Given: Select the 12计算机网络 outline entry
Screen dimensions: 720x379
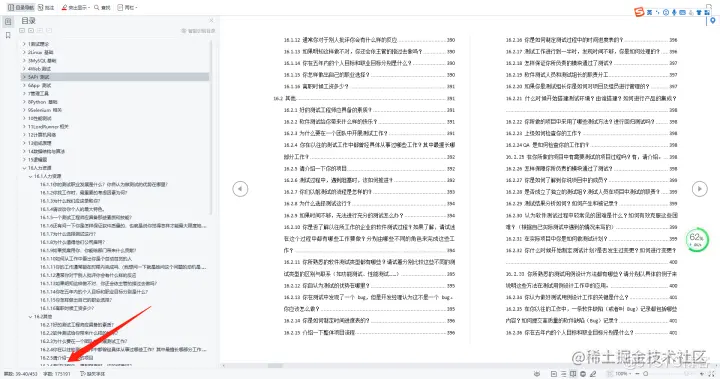Looking at the screenshot, I should point(42,135).
